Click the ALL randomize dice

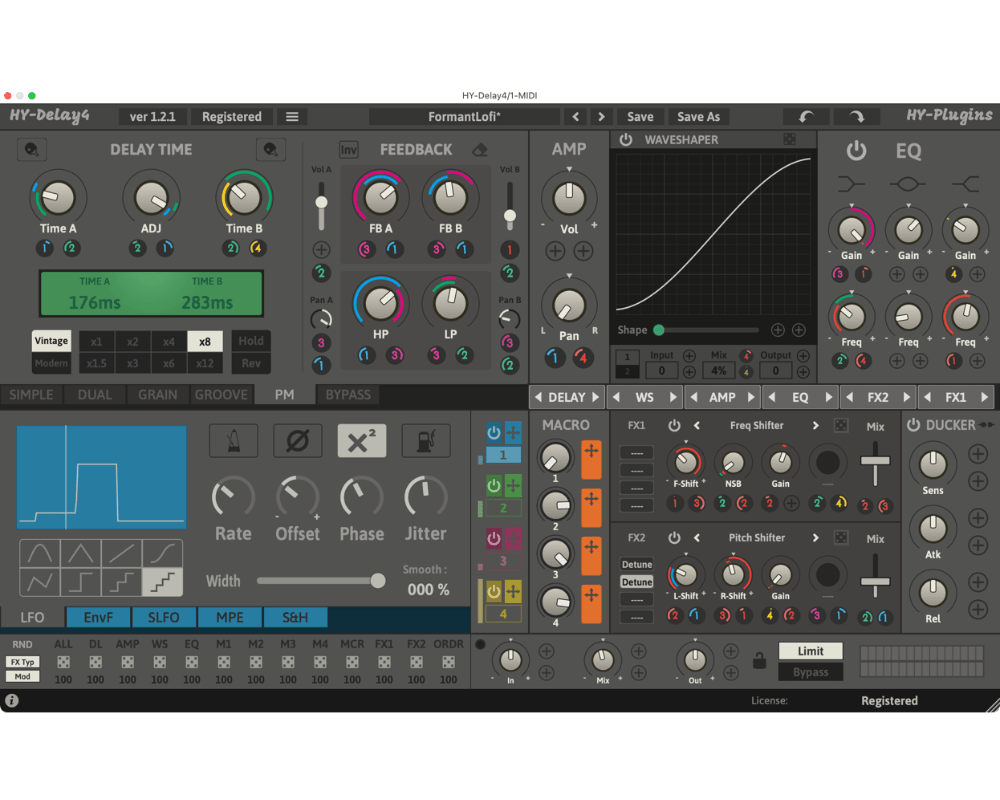tap(63, 662)
